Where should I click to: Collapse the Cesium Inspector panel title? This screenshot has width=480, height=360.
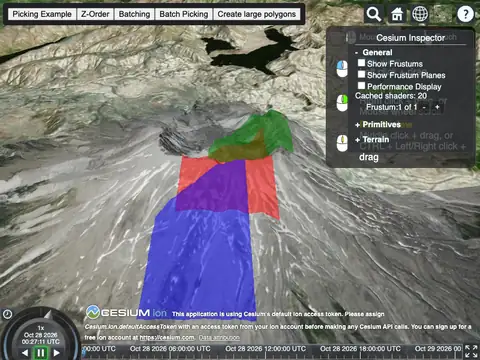[410, 38]
